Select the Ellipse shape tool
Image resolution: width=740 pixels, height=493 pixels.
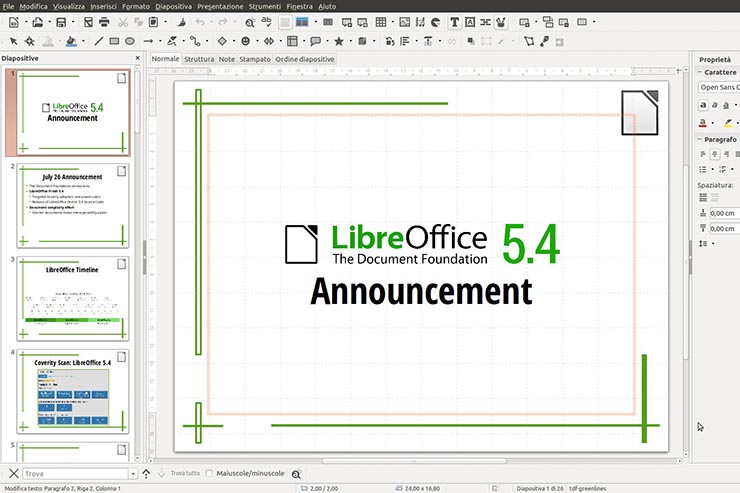coord(130,41)
